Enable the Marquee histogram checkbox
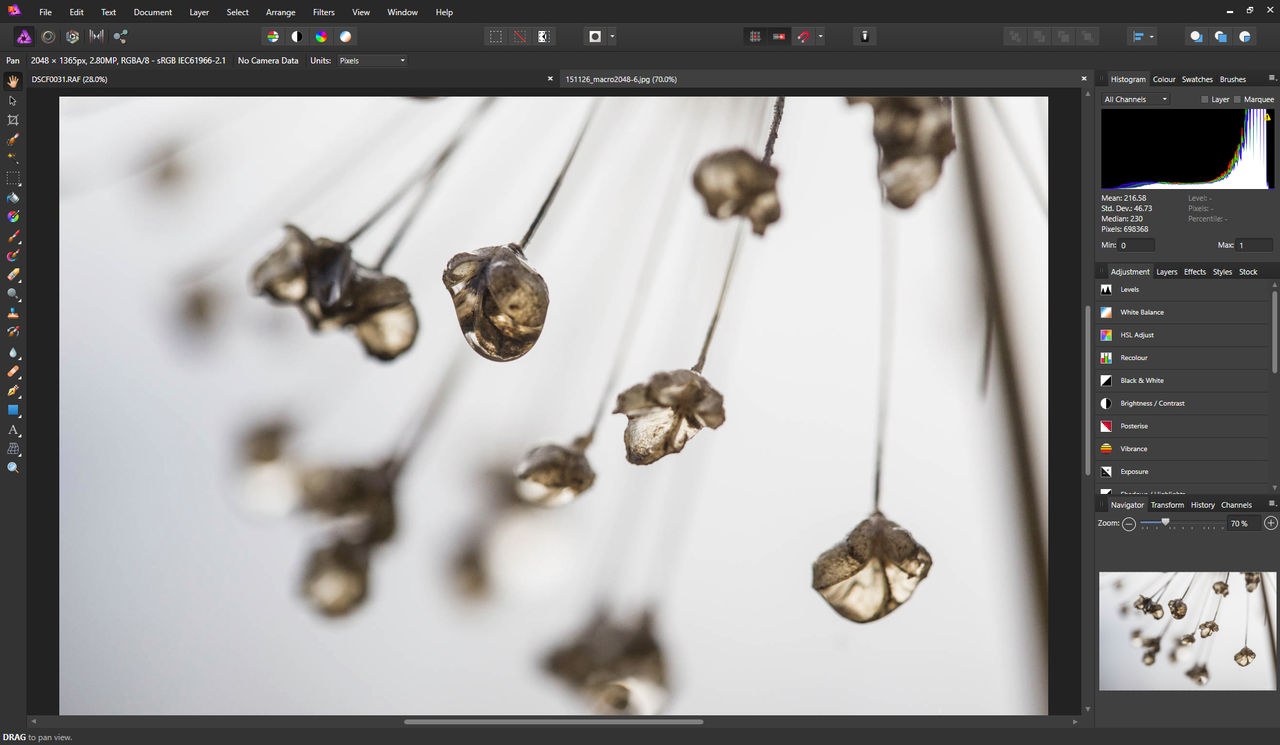Viewport: 1280px width, 745px height. tap(1238, 99)
